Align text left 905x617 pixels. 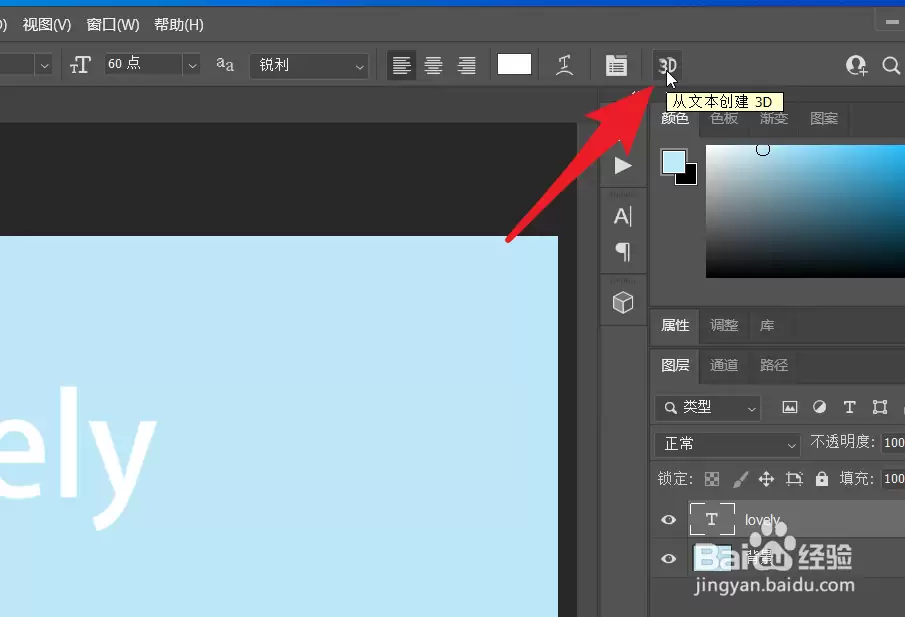coord(401,65)
